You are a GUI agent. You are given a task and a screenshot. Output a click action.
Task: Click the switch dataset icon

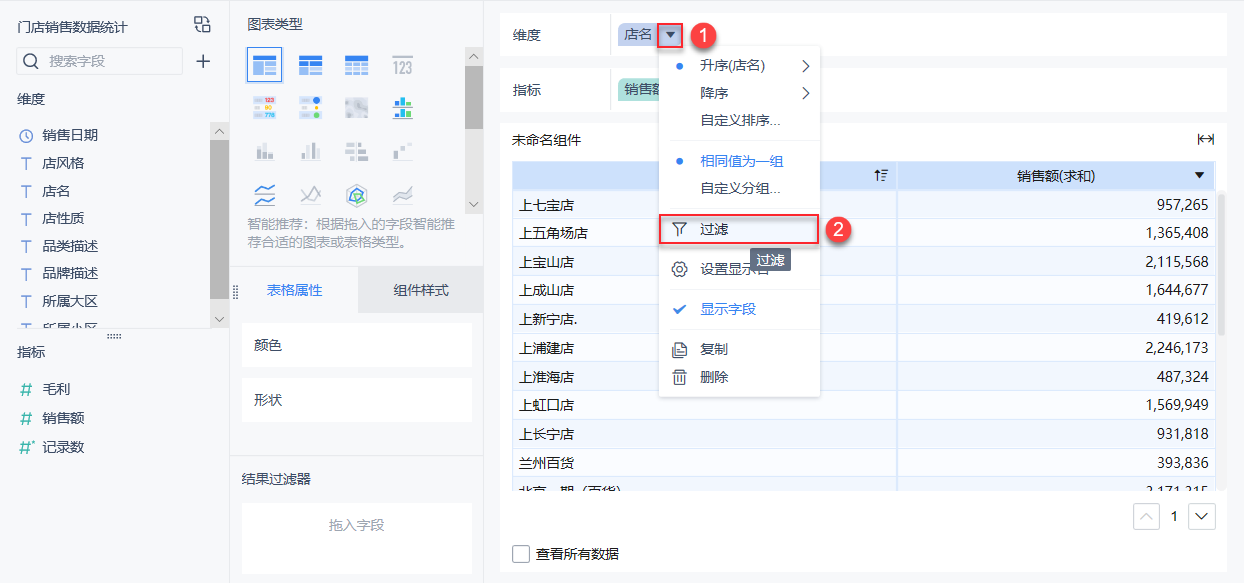point(202,25)
